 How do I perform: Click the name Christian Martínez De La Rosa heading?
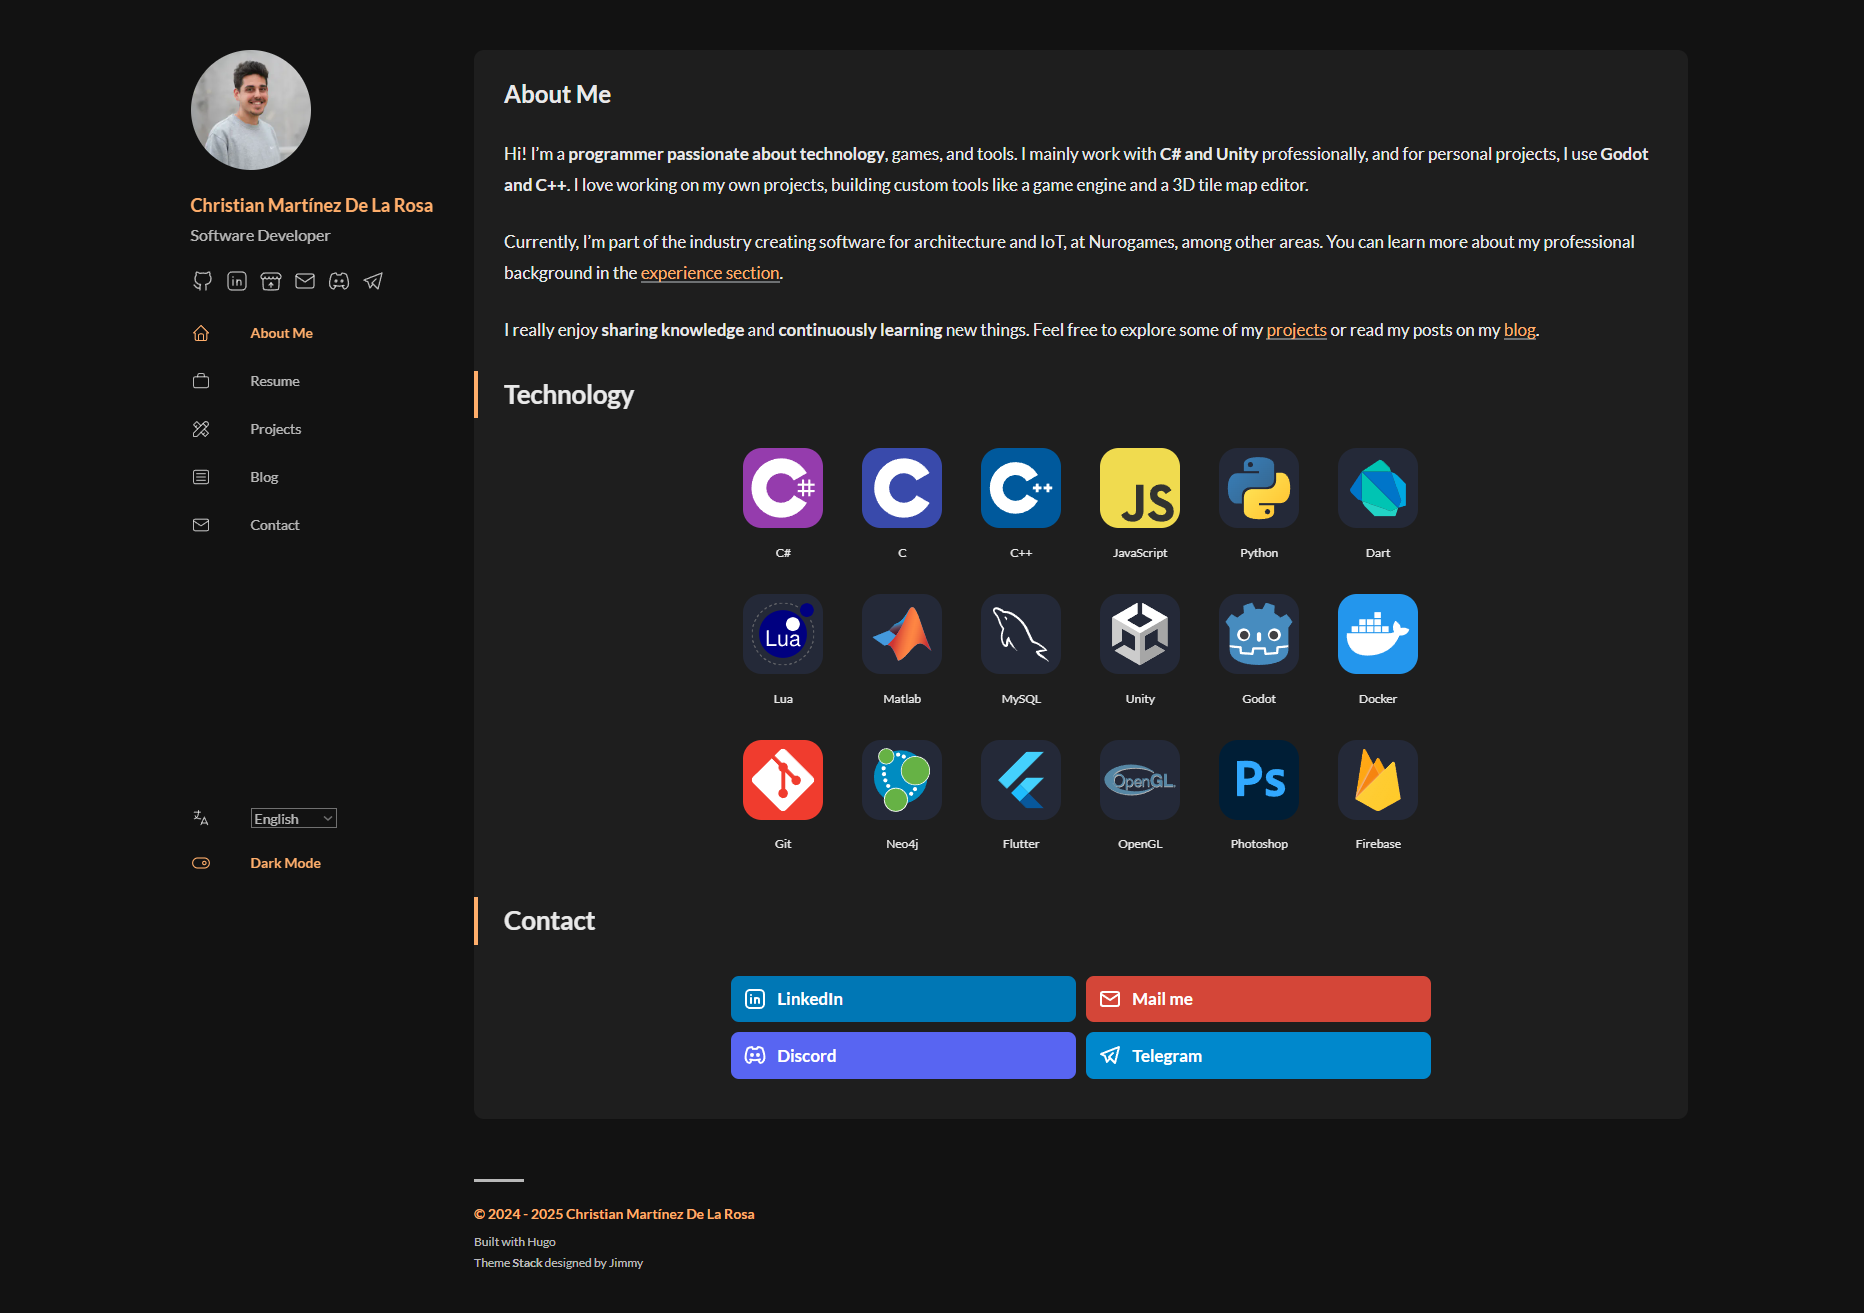(x=311, y=205)
